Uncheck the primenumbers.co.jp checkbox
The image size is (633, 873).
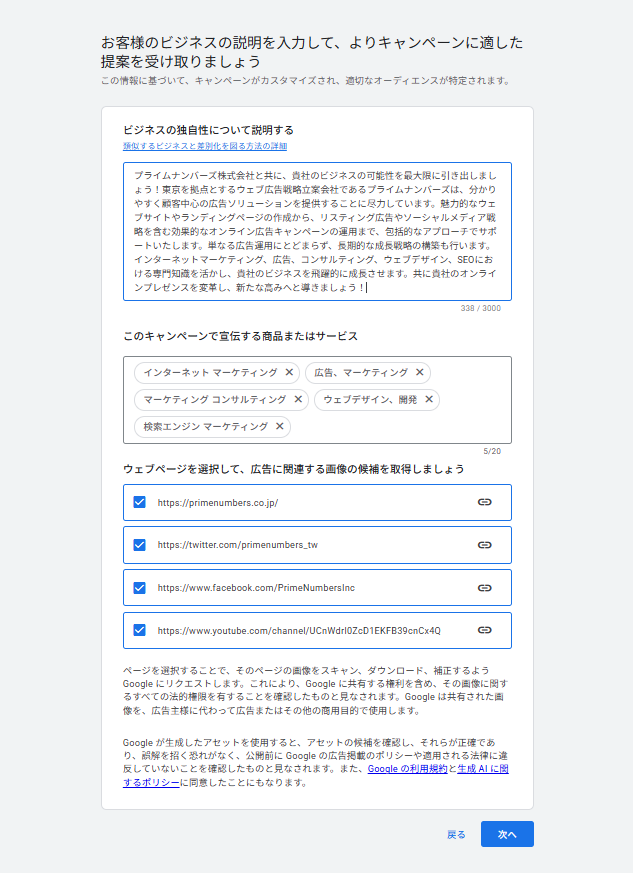click(x=139, y=502)
